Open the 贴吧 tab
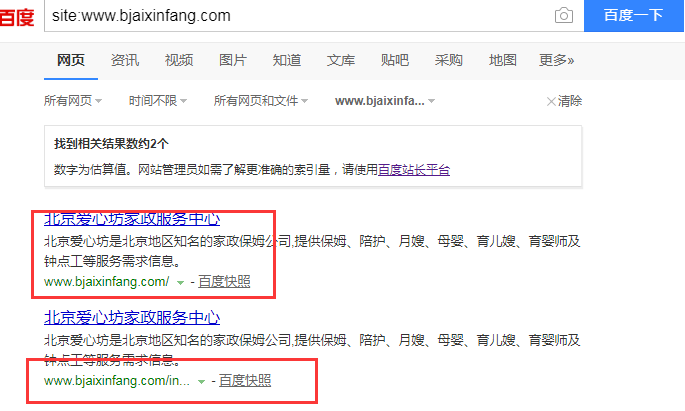 point(394,60)
